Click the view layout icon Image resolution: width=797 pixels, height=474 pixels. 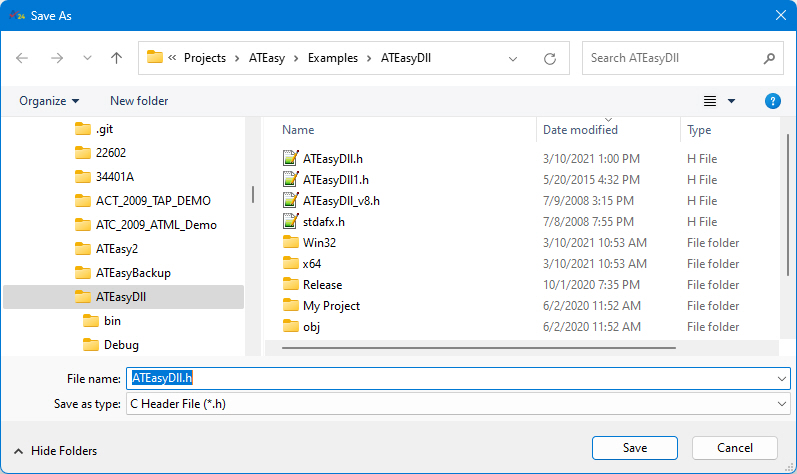click(710, 101)
